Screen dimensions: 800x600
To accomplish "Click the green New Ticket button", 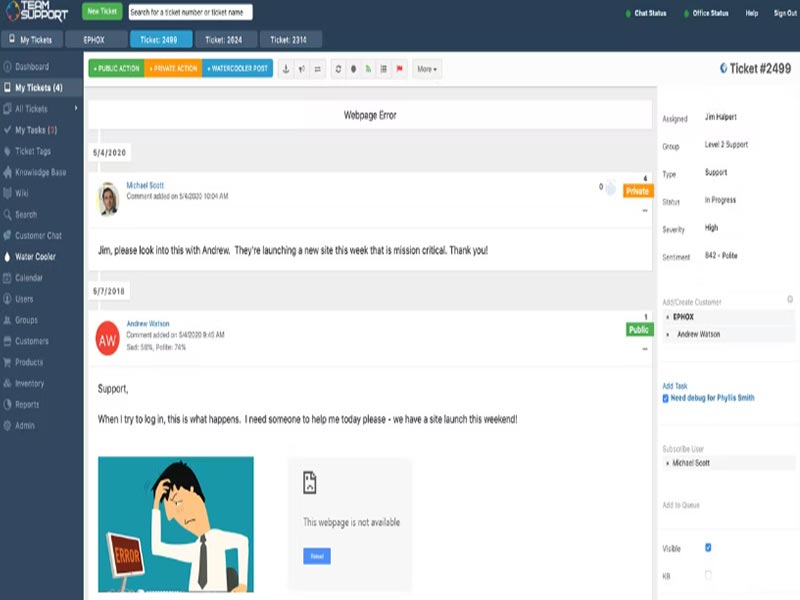I will click(100, 11).
